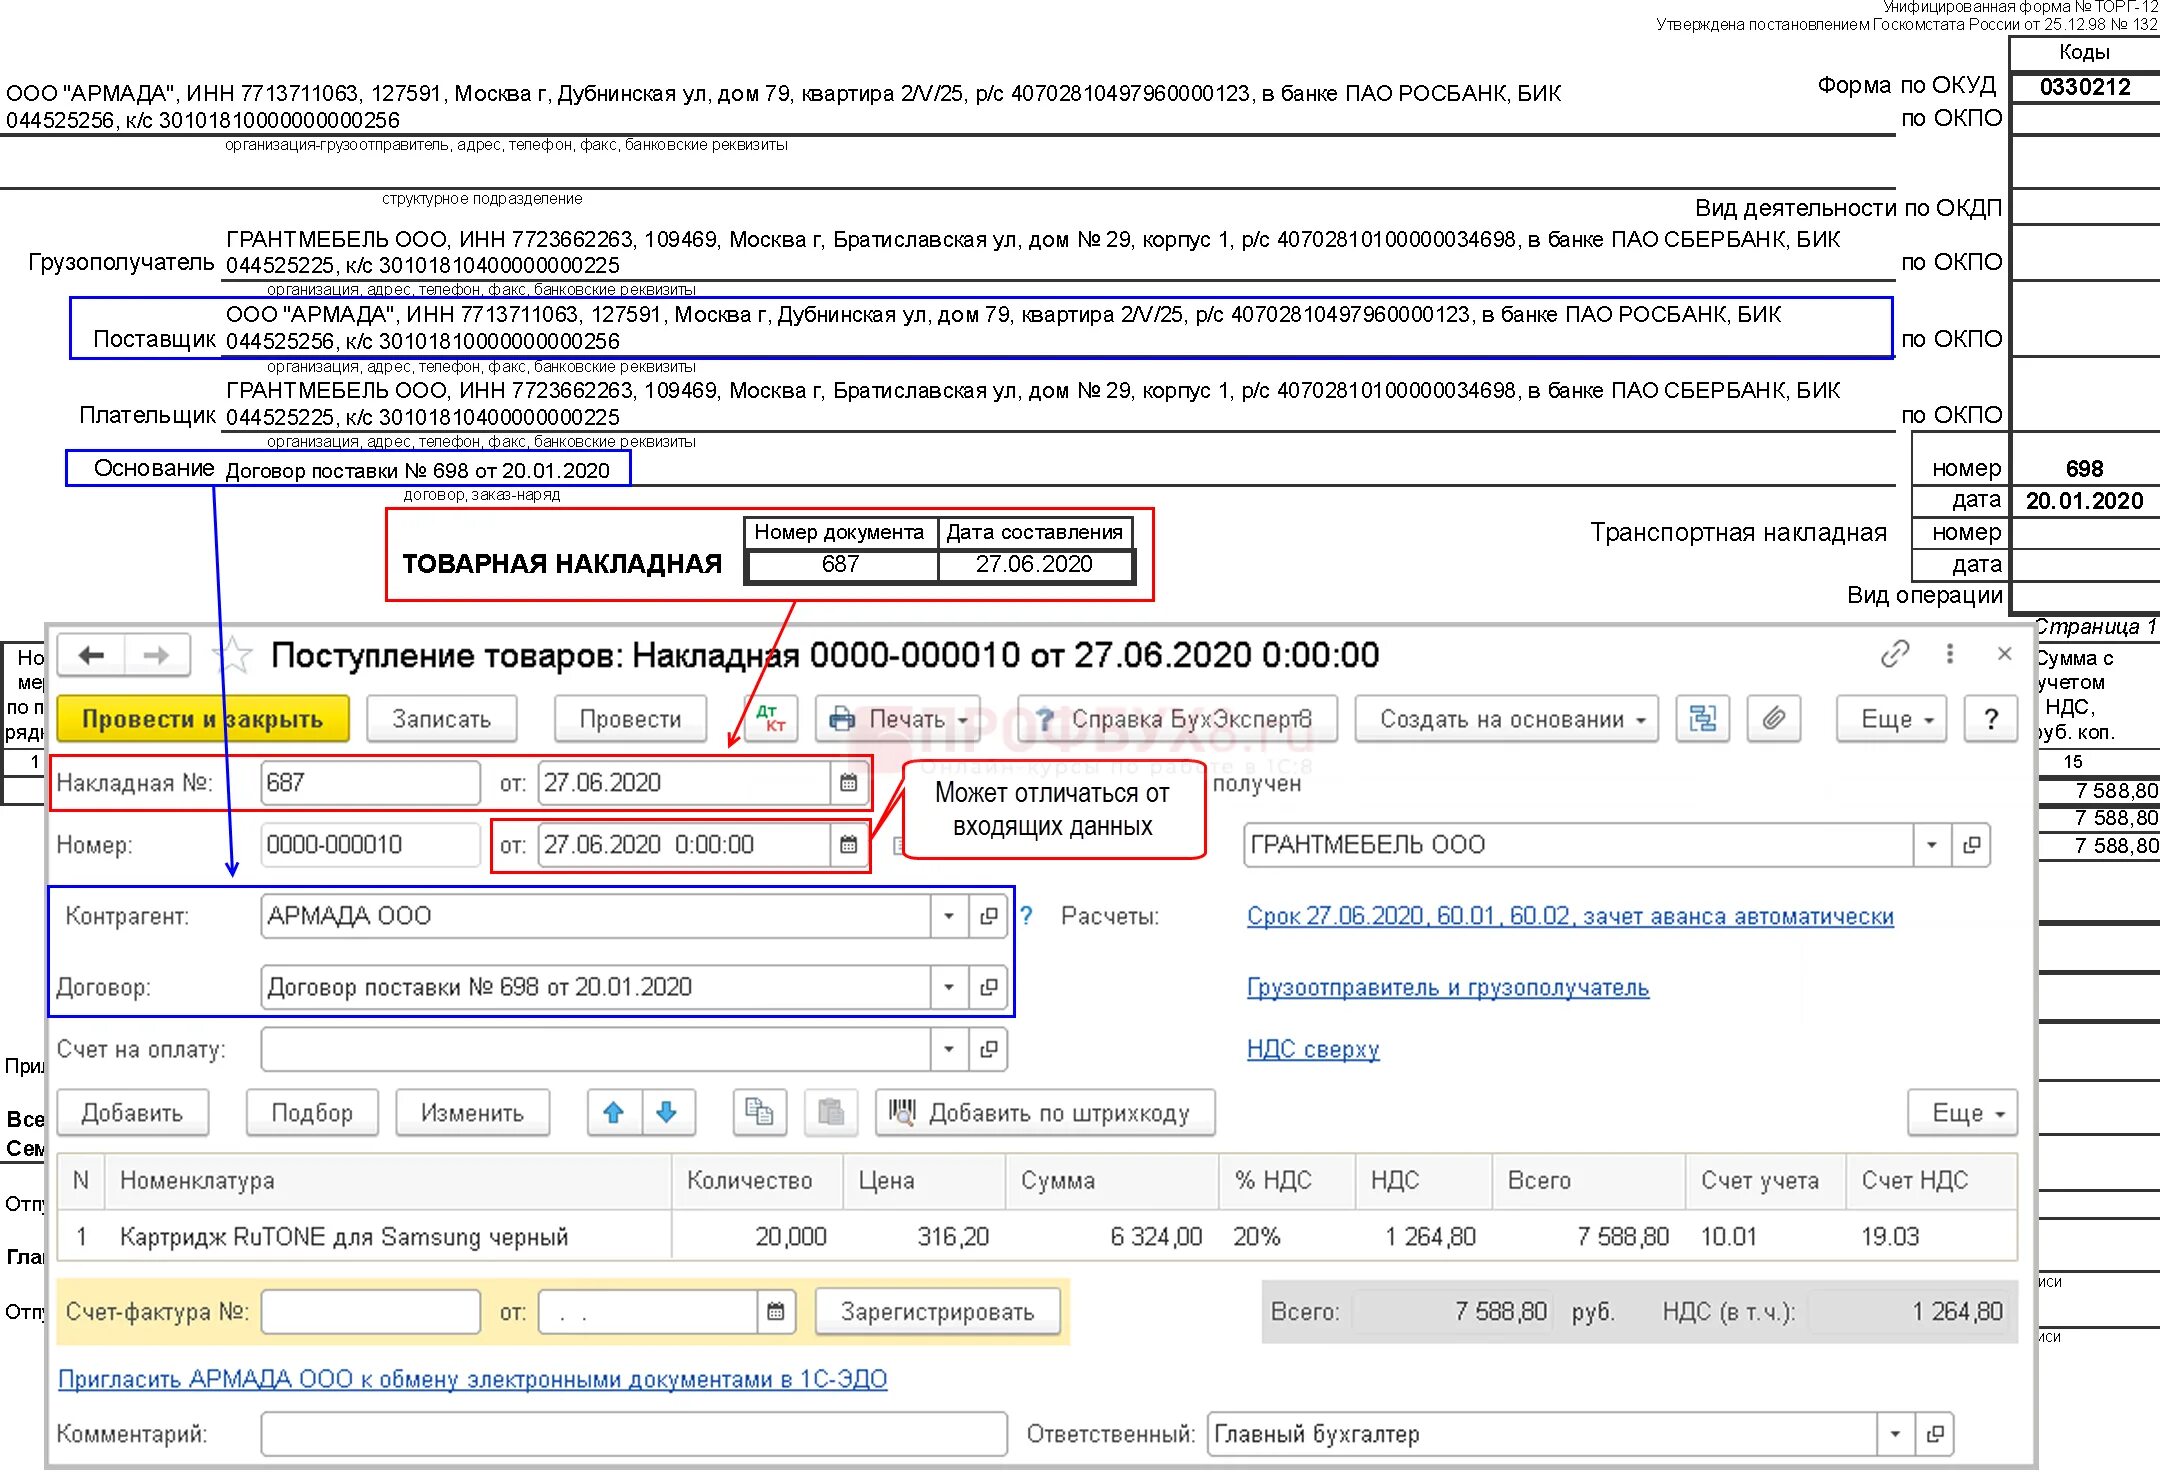This screenshot has height=1481, width=2160.
Task: Expand organization ГРАНТМЕБЕЛЬ ООО dropdown
Action: point(1932,845)
